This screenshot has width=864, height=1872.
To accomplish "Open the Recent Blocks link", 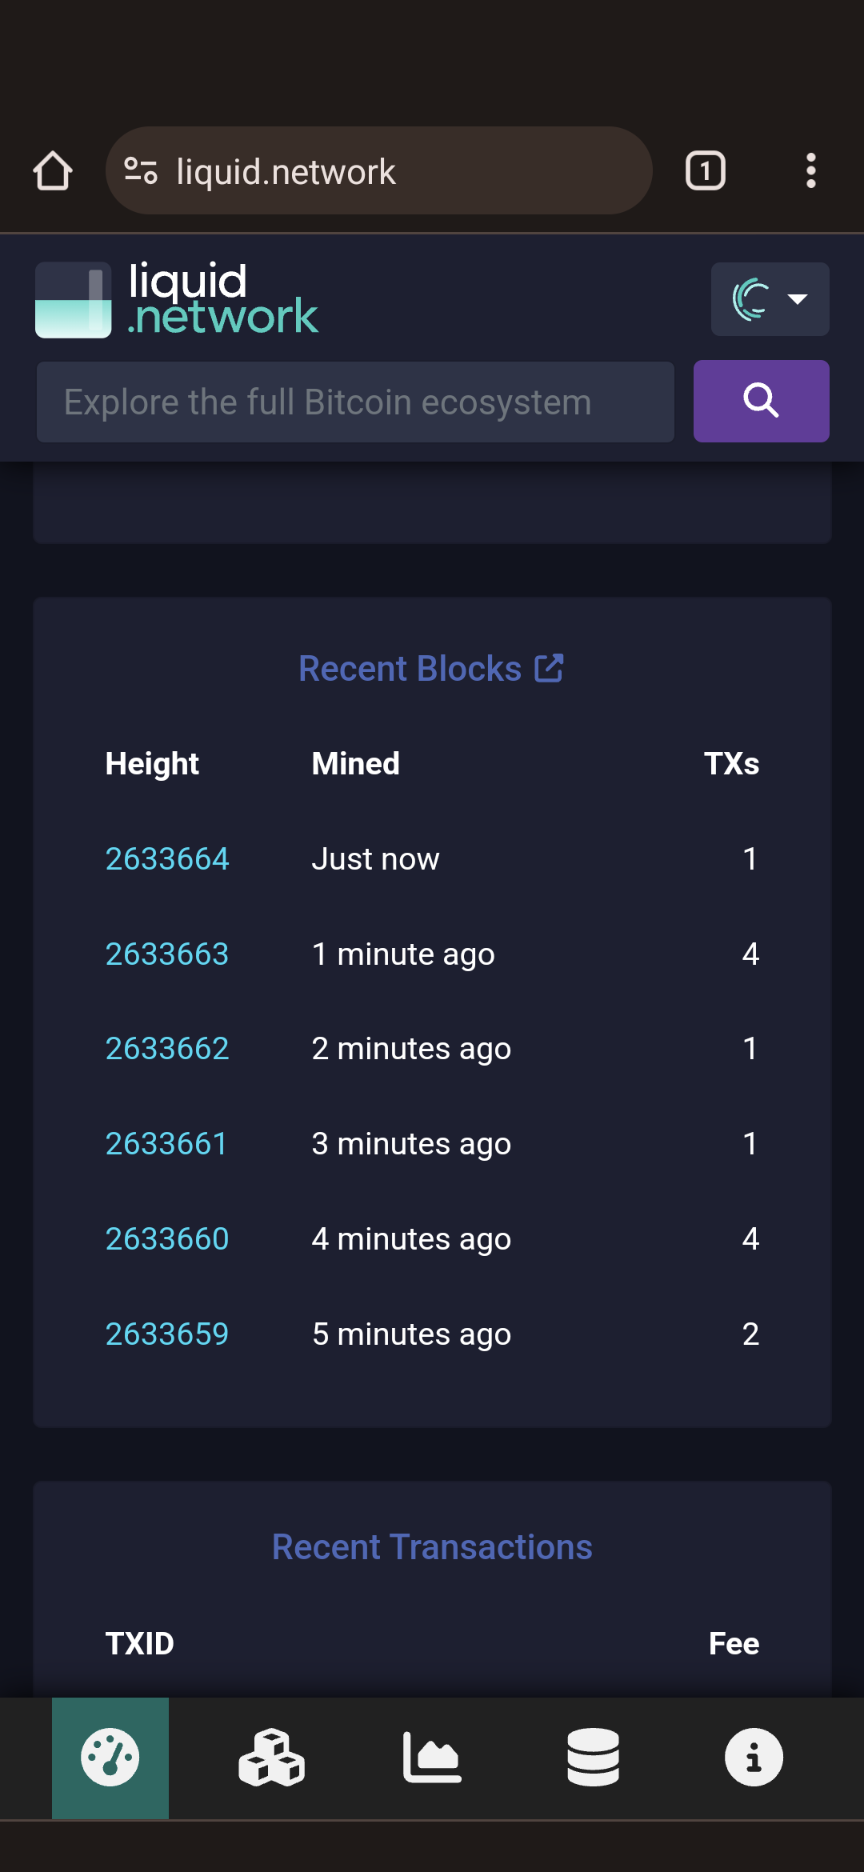I will pos(431,669).
